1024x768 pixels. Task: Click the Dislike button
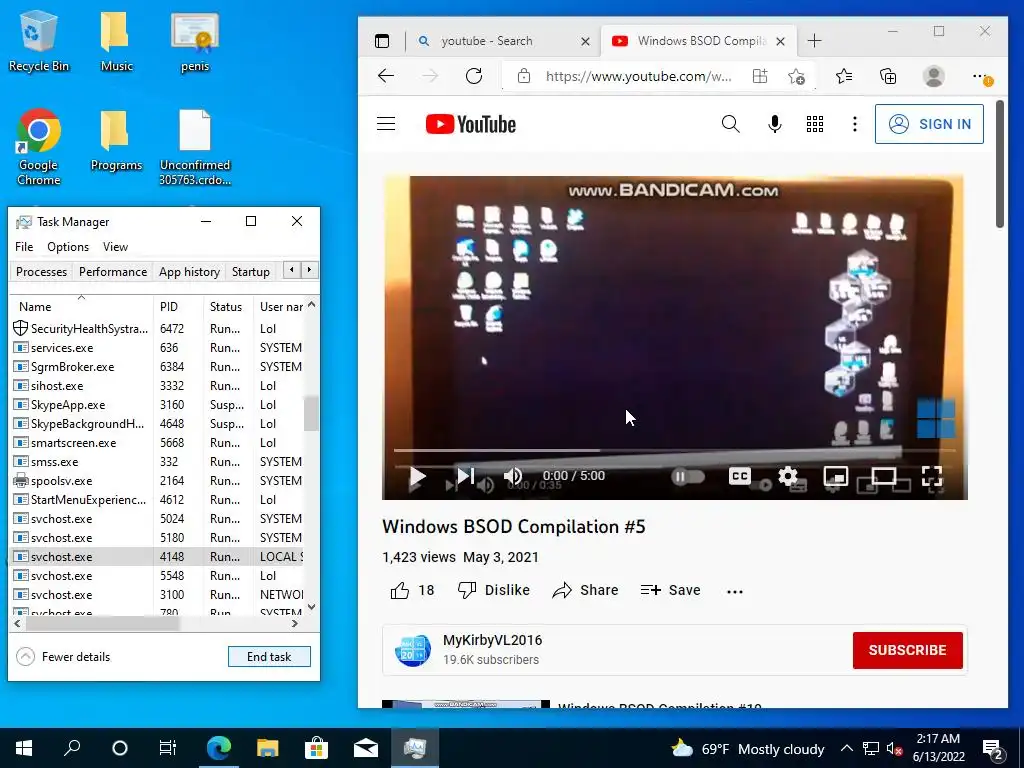click(x=494, y=590)
